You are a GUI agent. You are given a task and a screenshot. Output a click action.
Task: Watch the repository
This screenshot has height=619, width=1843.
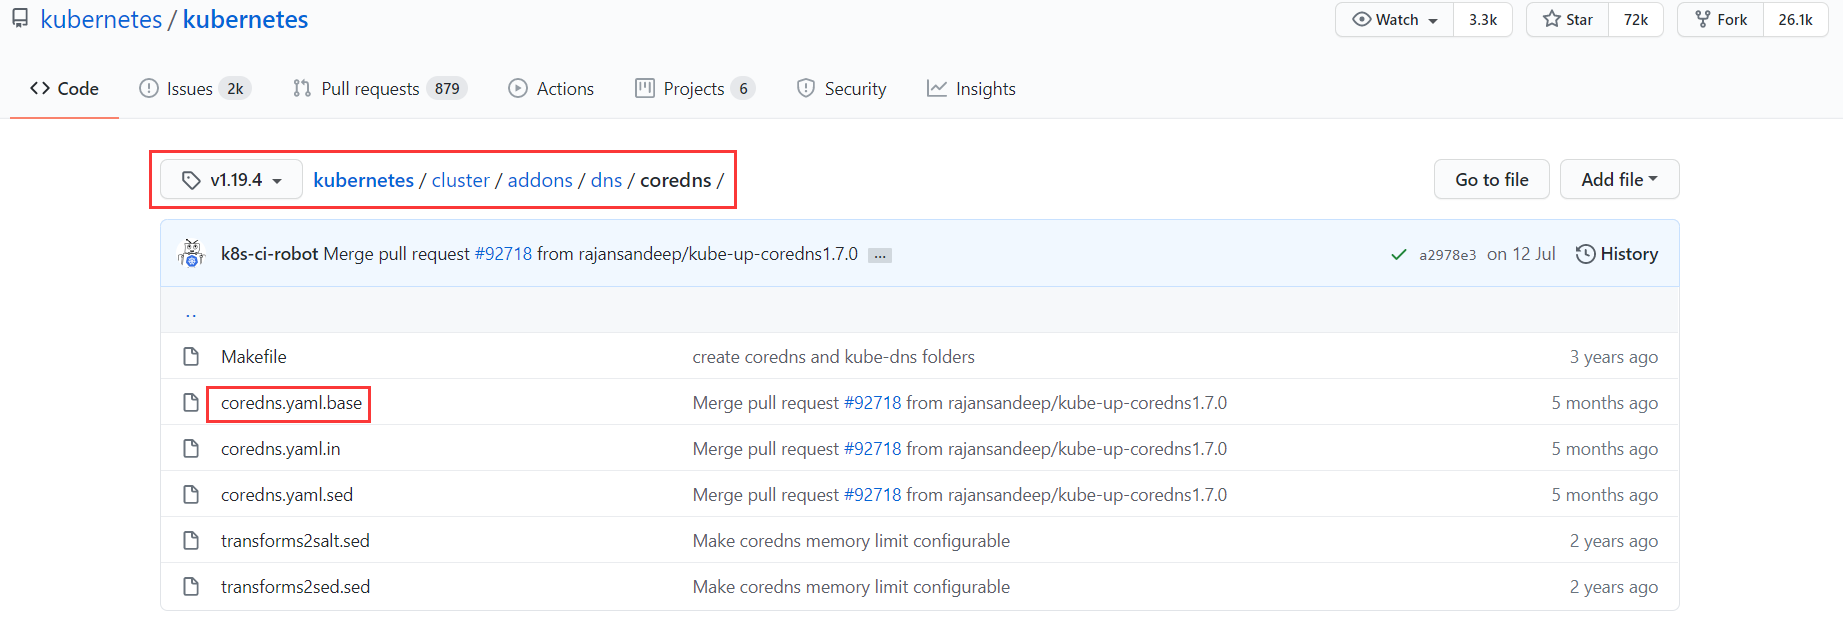click(x=1395, y=19)
